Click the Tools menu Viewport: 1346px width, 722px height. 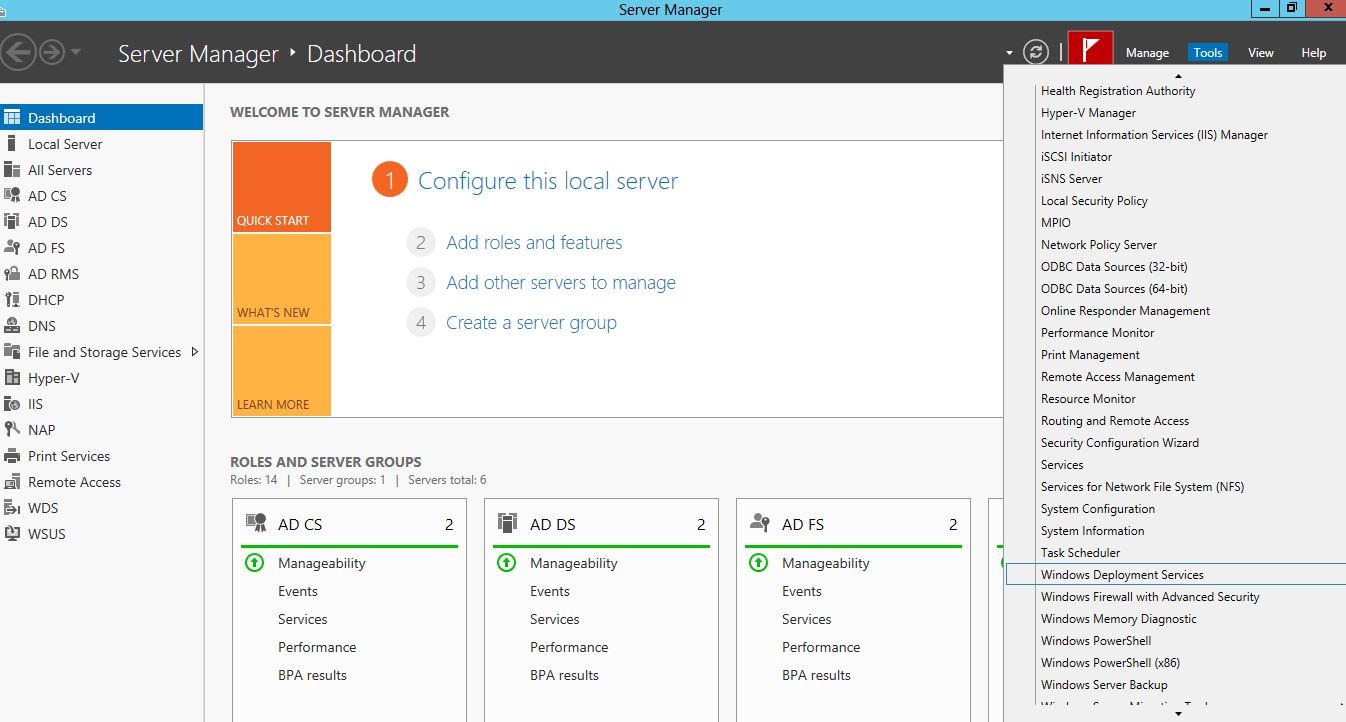pos(1208,53)
